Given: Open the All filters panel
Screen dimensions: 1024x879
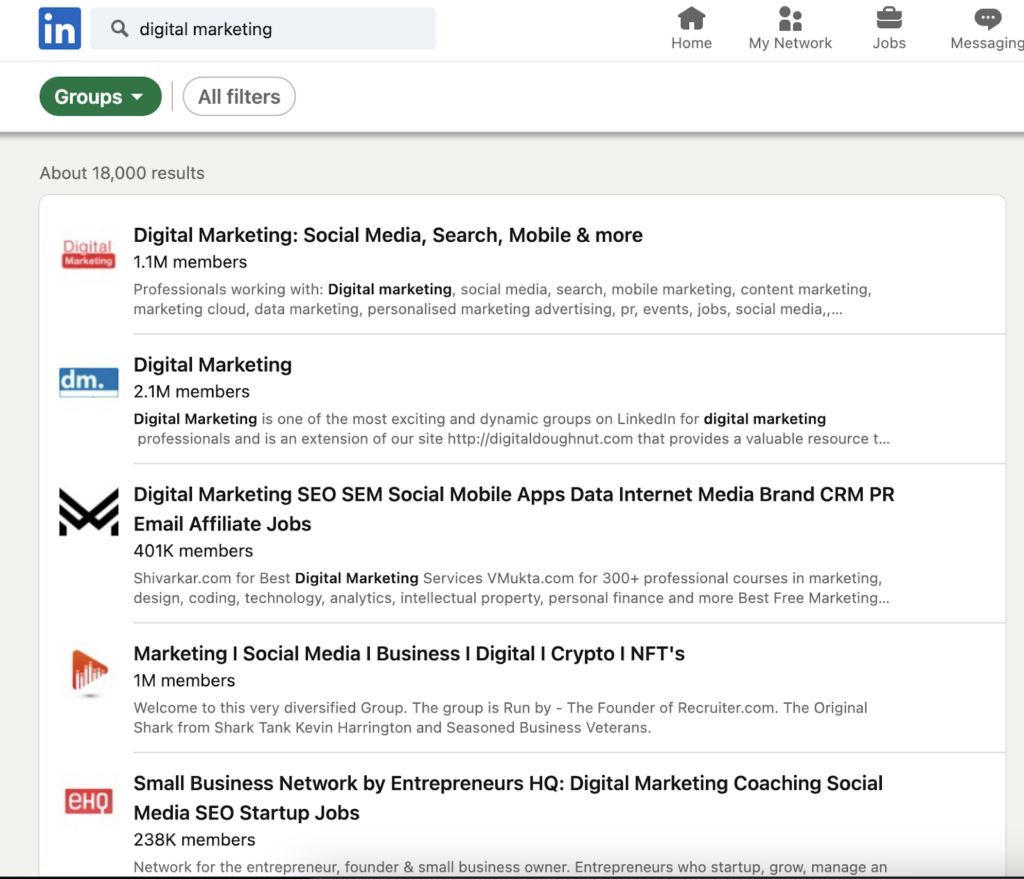Looking at the screenshot, I should [239, 97].
